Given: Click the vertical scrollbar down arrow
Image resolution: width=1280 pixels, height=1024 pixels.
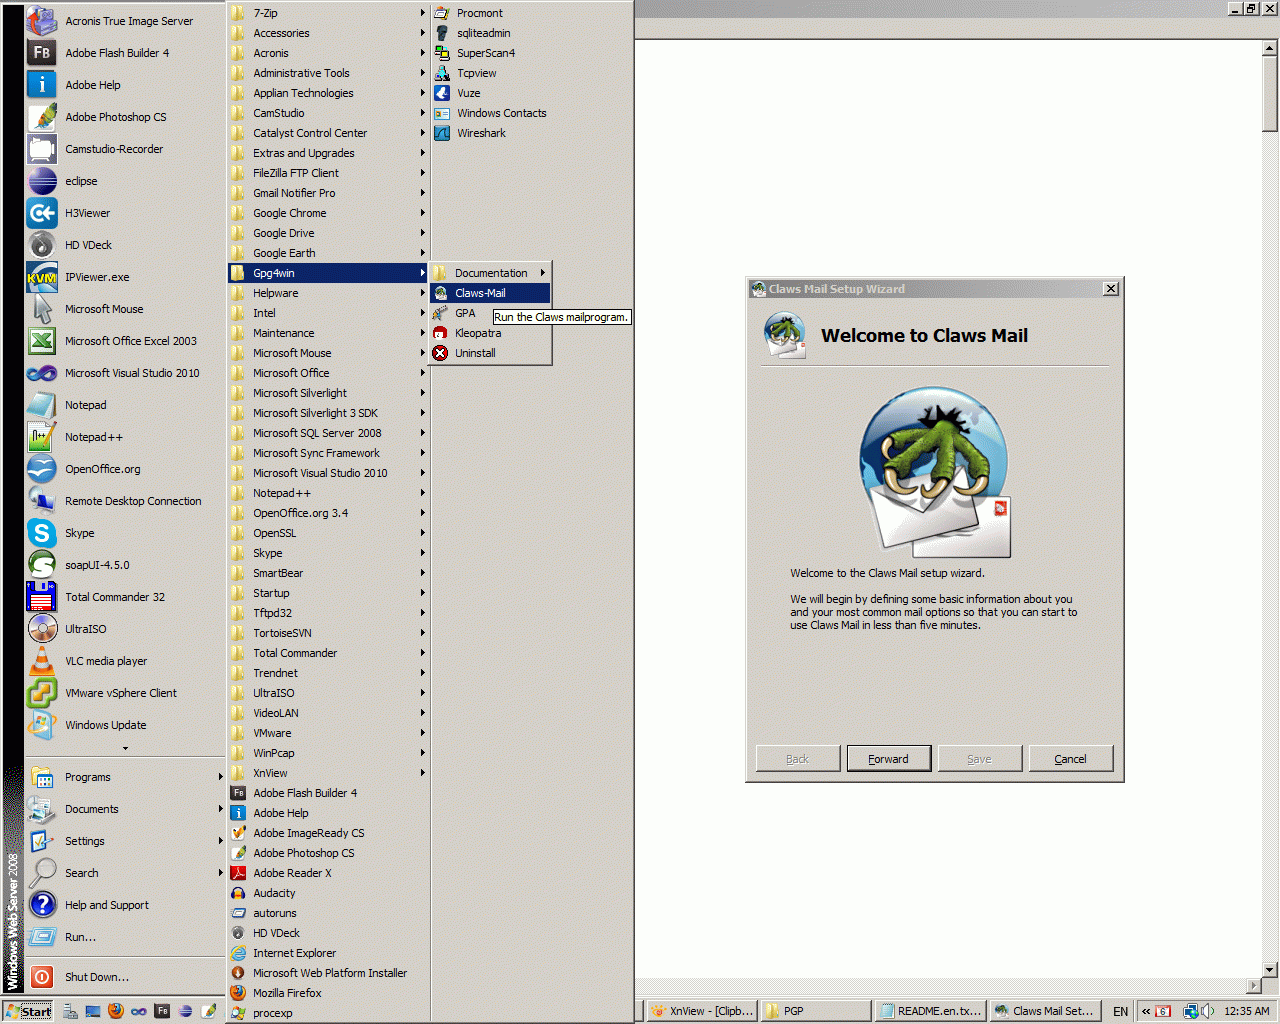Looking at the screenshot, I should [1270, 969].
